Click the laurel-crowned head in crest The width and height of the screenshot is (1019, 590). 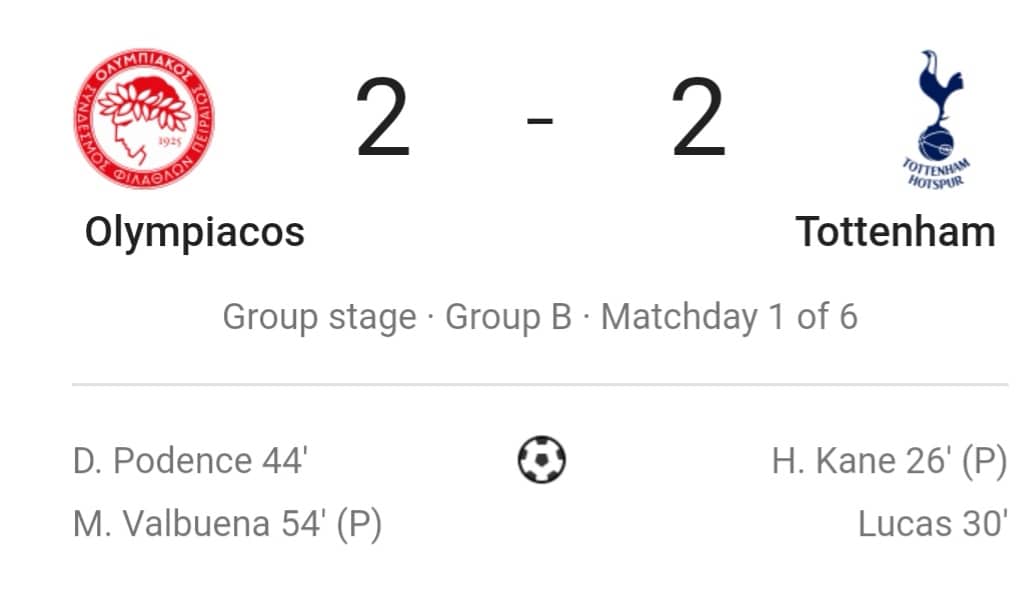click(x=143, y=119)
